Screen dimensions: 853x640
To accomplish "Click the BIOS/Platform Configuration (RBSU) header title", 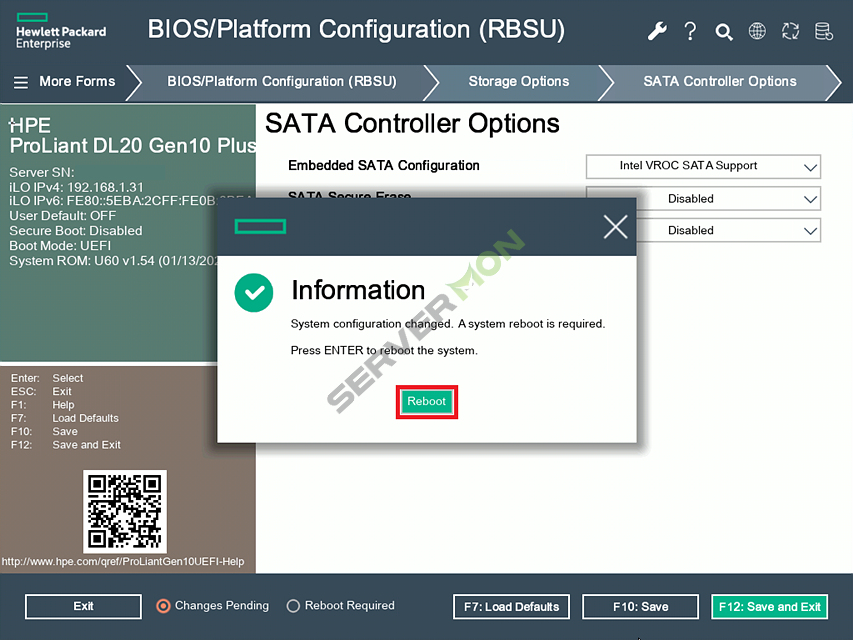I will tap(356, 29).
